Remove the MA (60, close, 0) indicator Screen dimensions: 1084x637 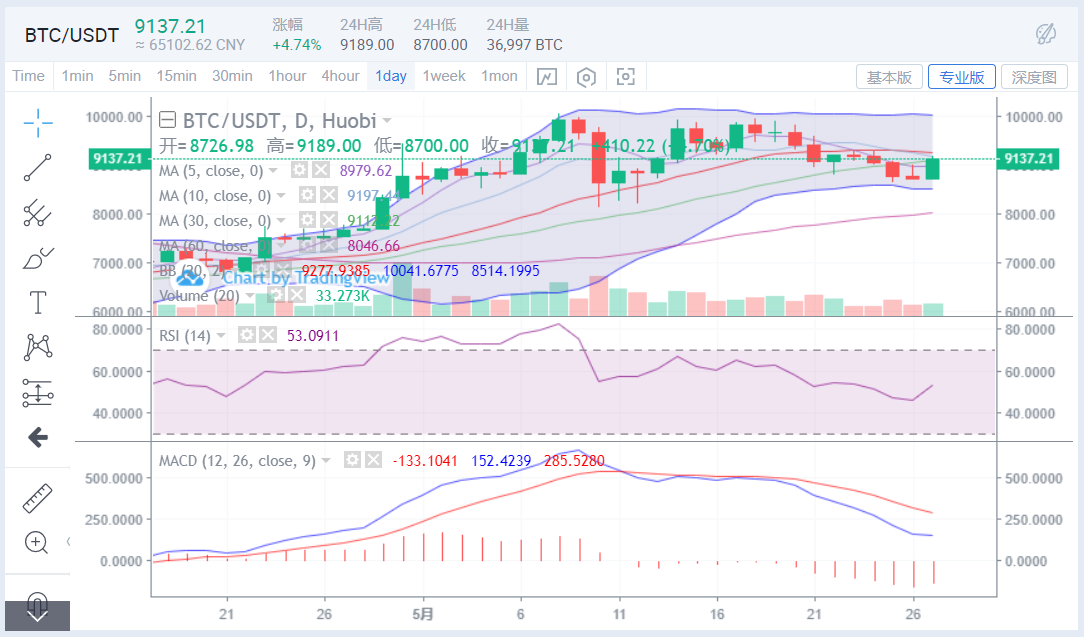point(329,246)
